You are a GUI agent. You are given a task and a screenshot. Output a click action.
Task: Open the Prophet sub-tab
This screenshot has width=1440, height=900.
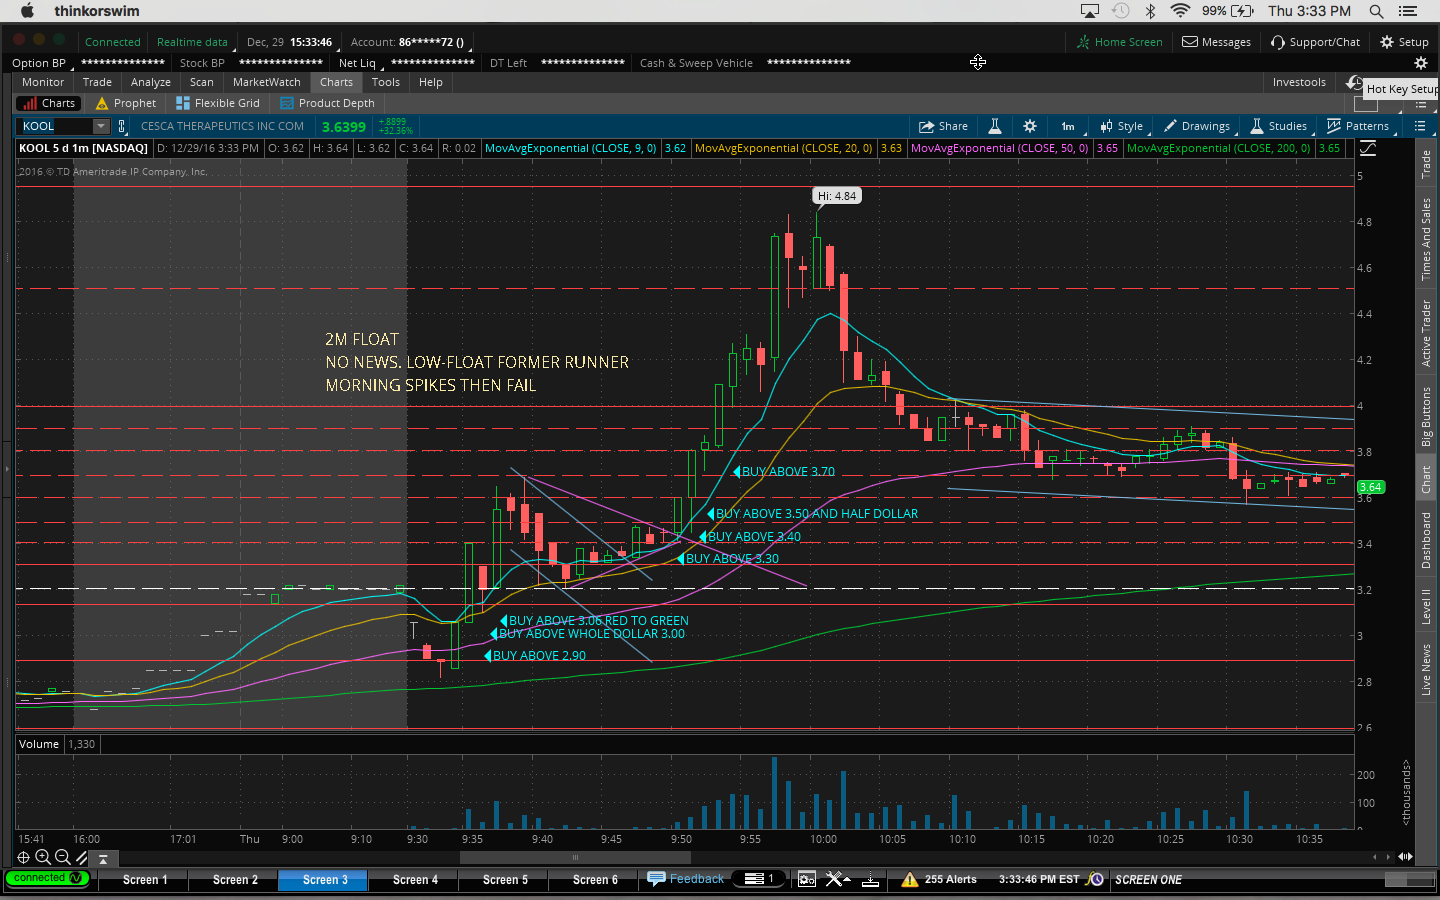(x=126, y=103)
